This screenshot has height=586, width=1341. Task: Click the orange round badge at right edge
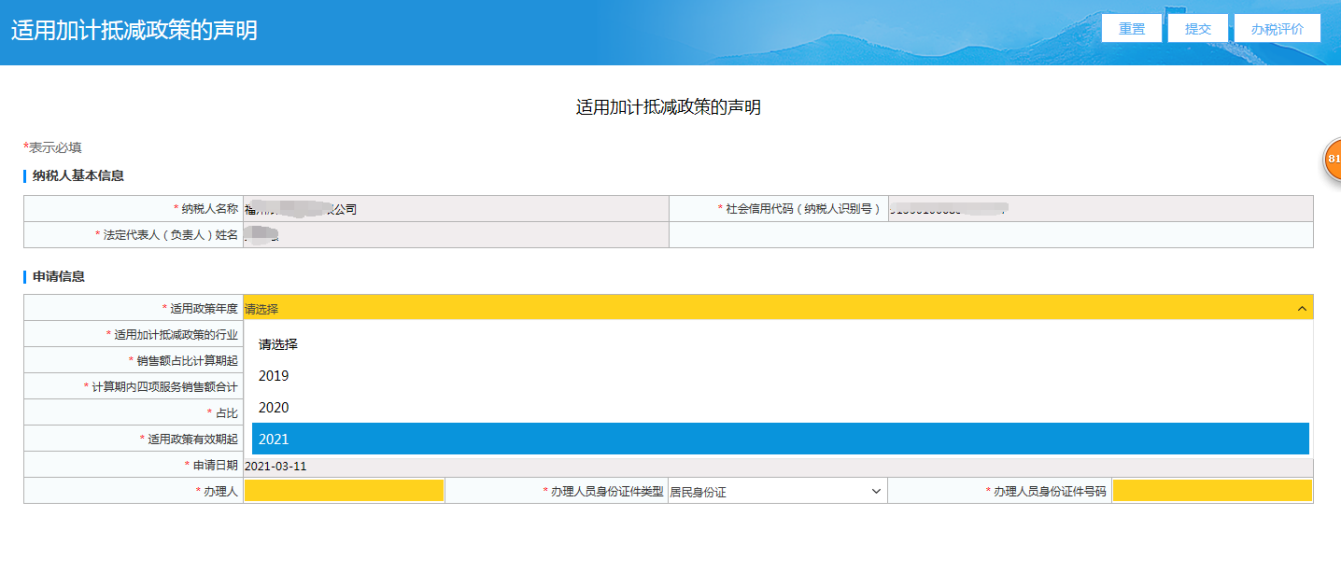pyautogui.click(x=1334, y=160)
